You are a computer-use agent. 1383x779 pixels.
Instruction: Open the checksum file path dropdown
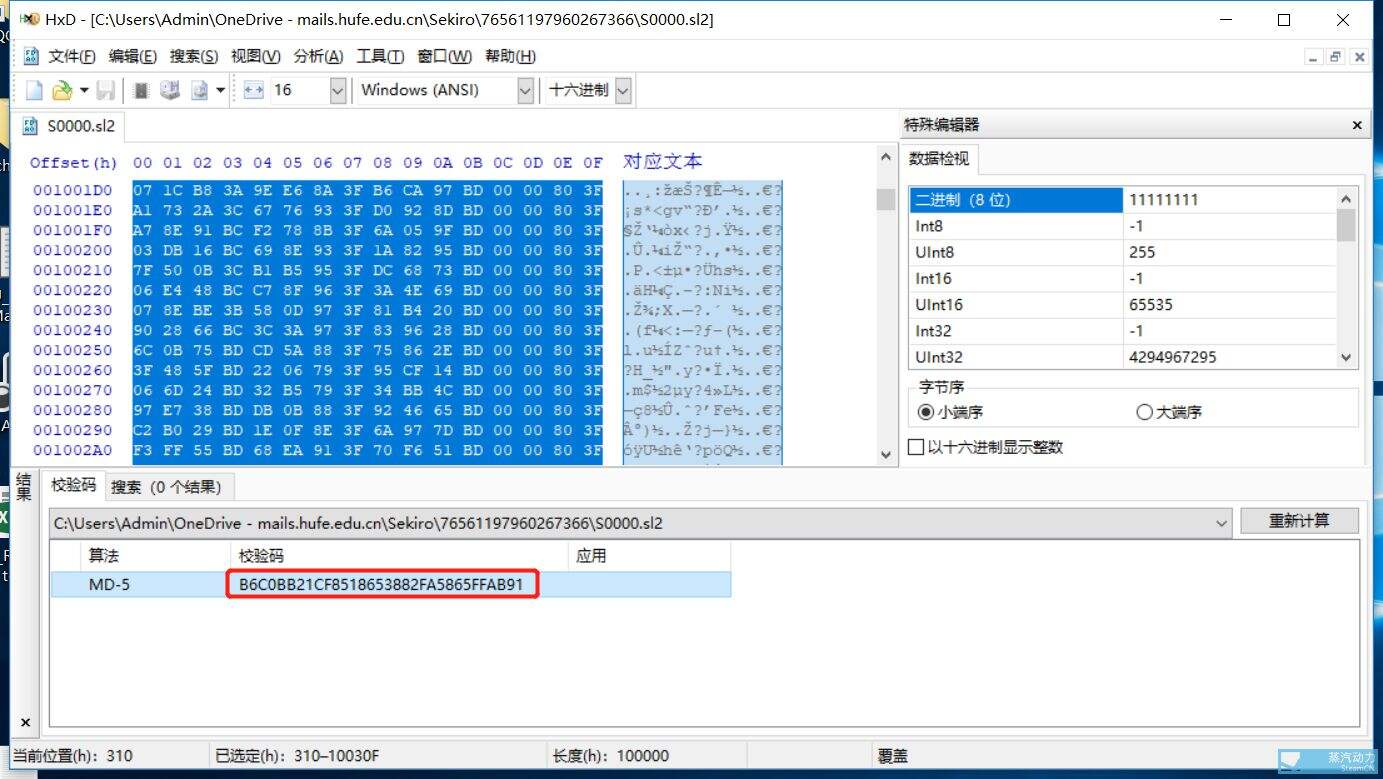[1221, 523]
